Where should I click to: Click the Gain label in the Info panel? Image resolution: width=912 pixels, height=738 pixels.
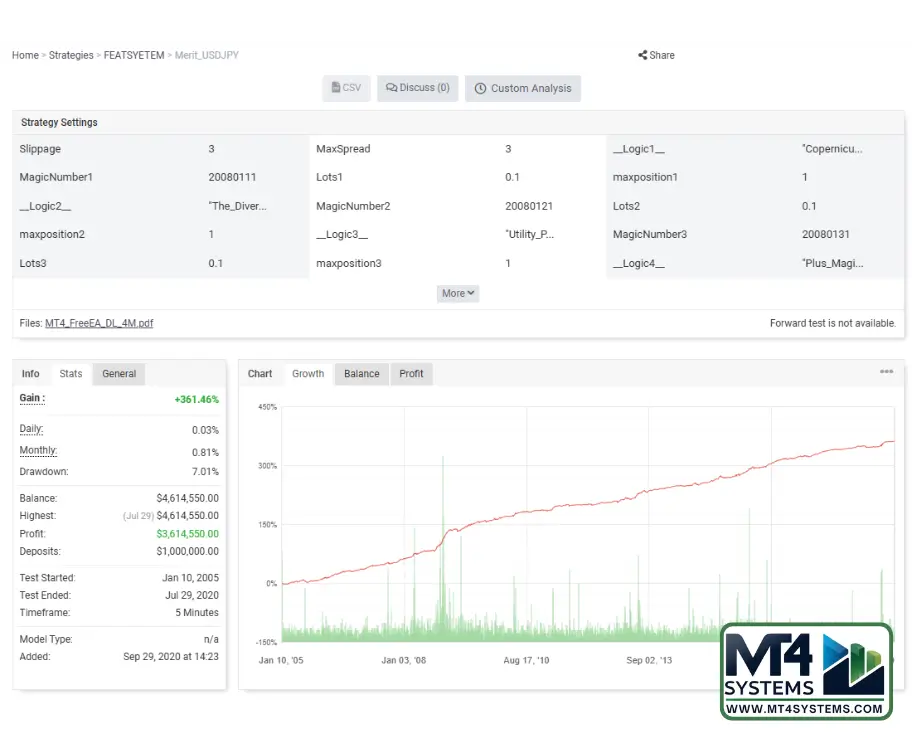point(32,398)
